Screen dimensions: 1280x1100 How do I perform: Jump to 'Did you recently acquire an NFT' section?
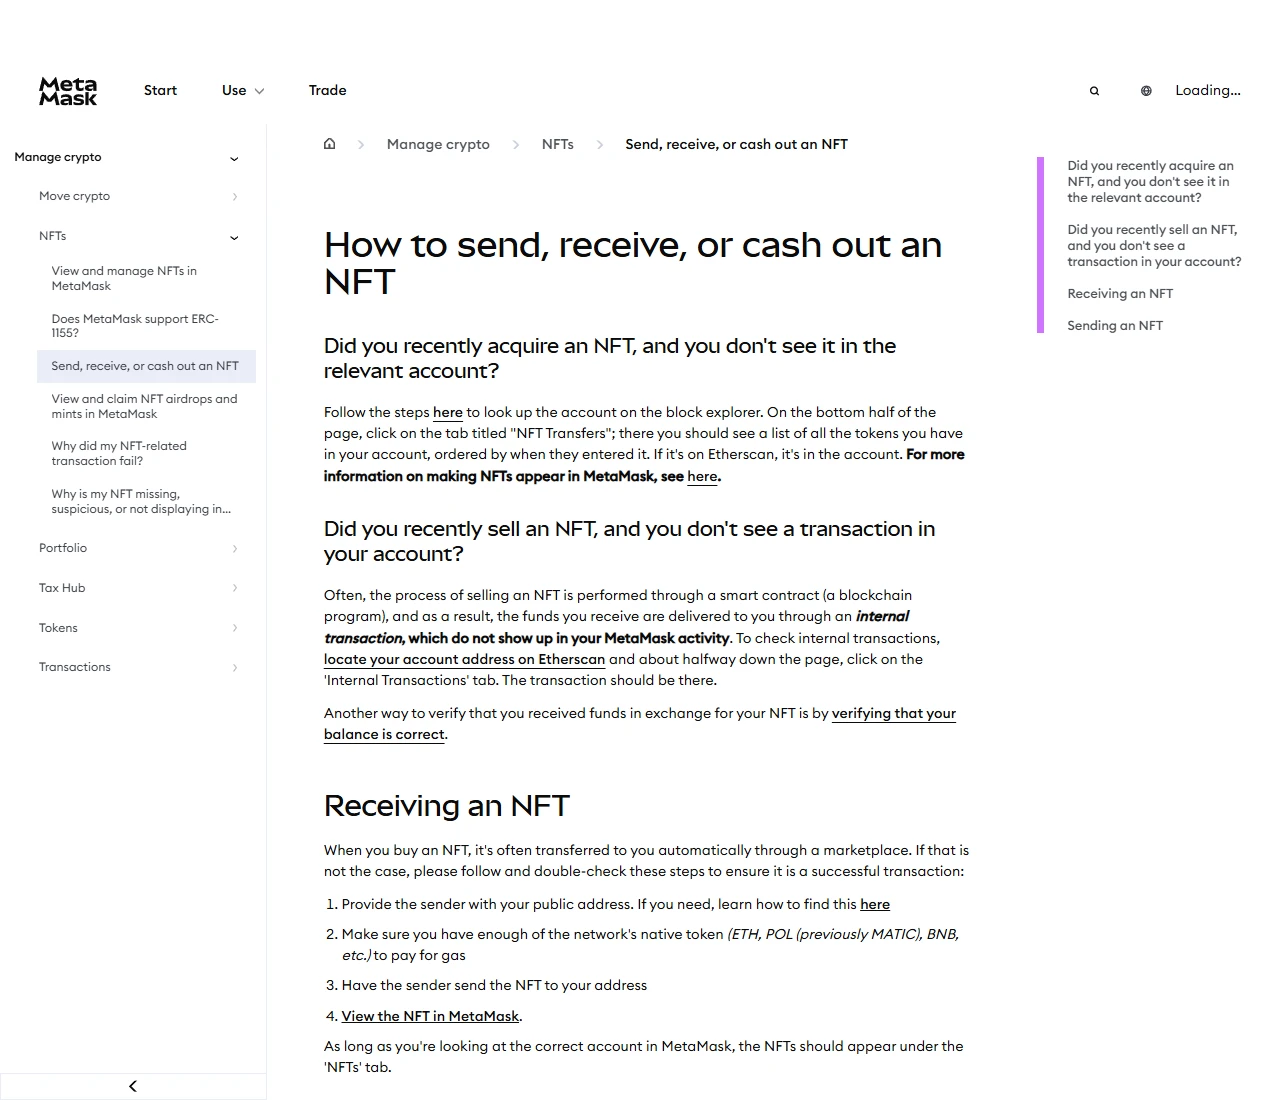point(1150,182)
